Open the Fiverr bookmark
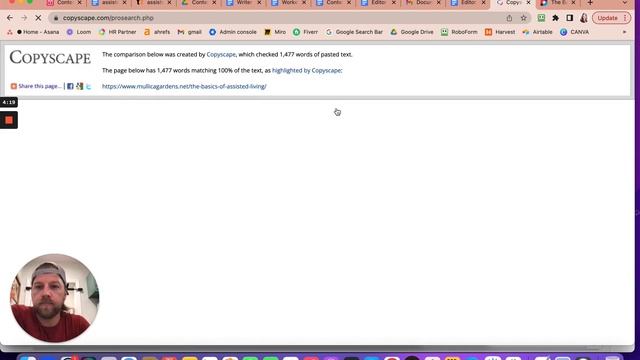This screenshot has height=360, width=640. [x=305, y=32]
